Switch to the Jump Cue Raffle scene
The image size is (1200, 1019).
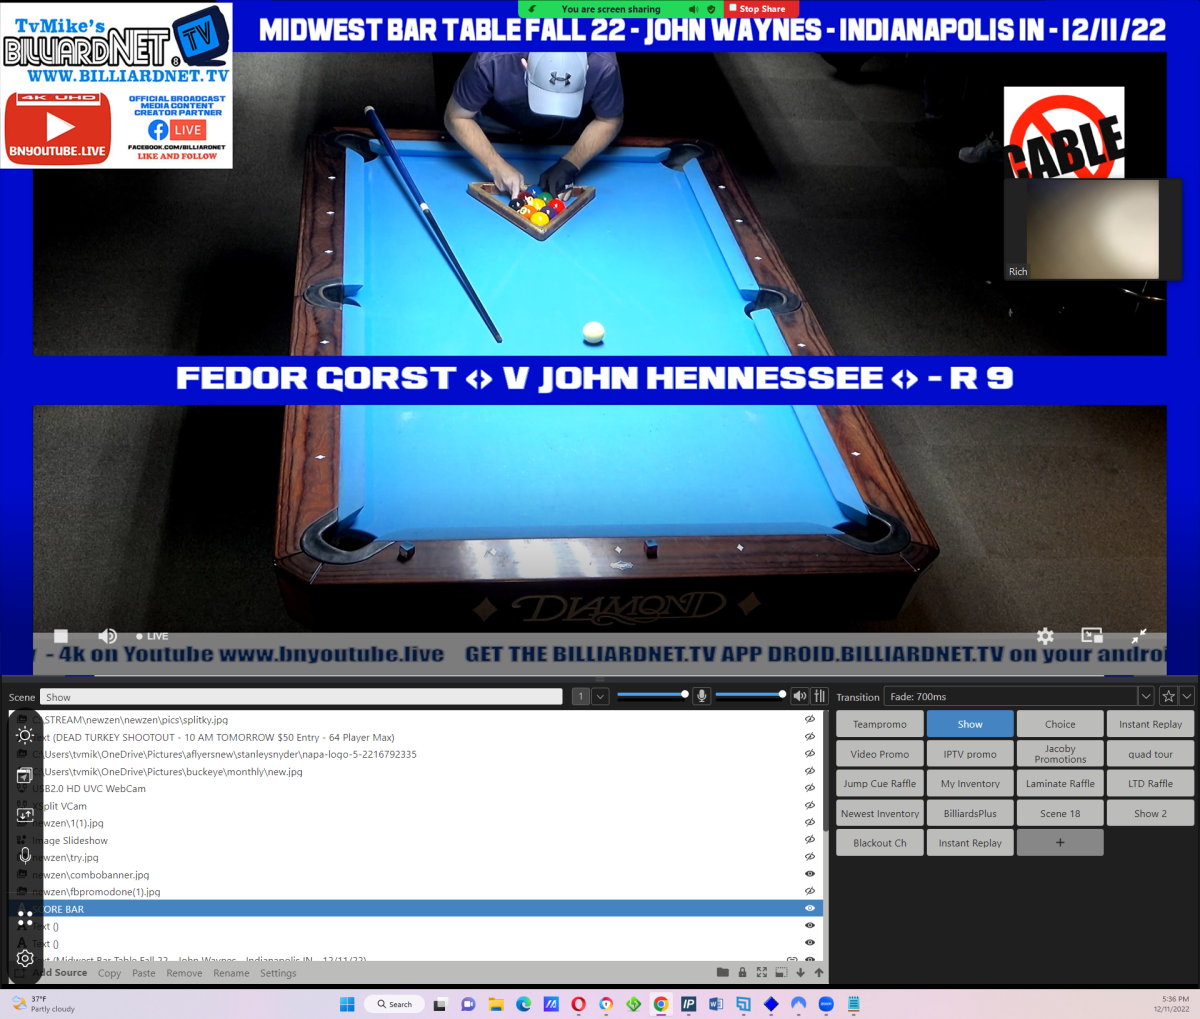[x=880, y=783]
